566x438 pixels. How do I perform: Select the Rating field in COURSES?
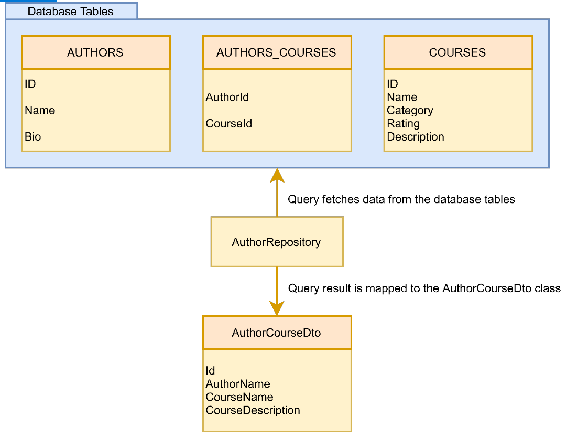coord(403,124)
